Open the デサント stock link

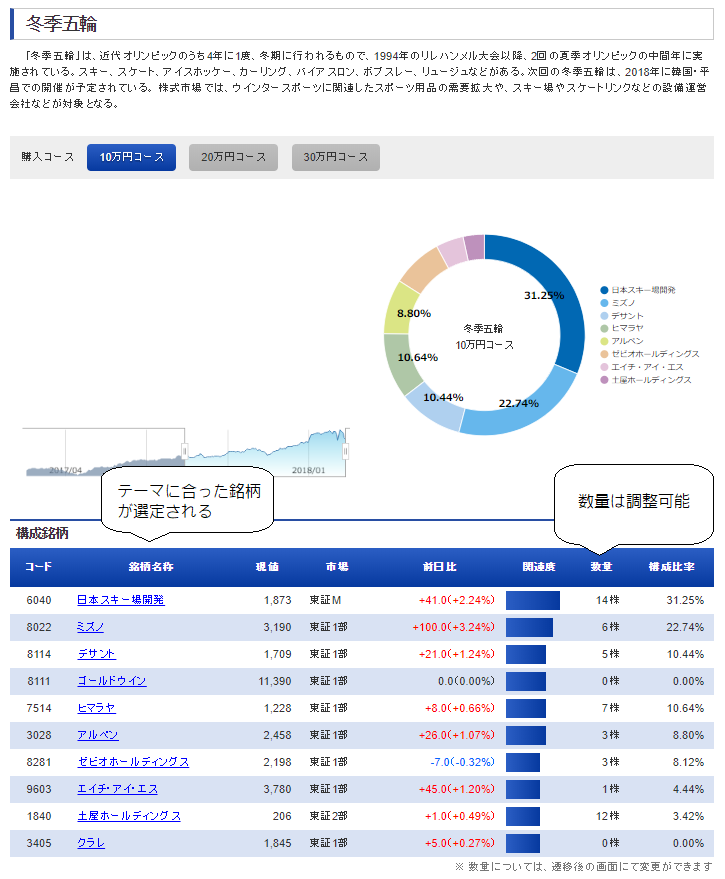(x=96, y=654)
